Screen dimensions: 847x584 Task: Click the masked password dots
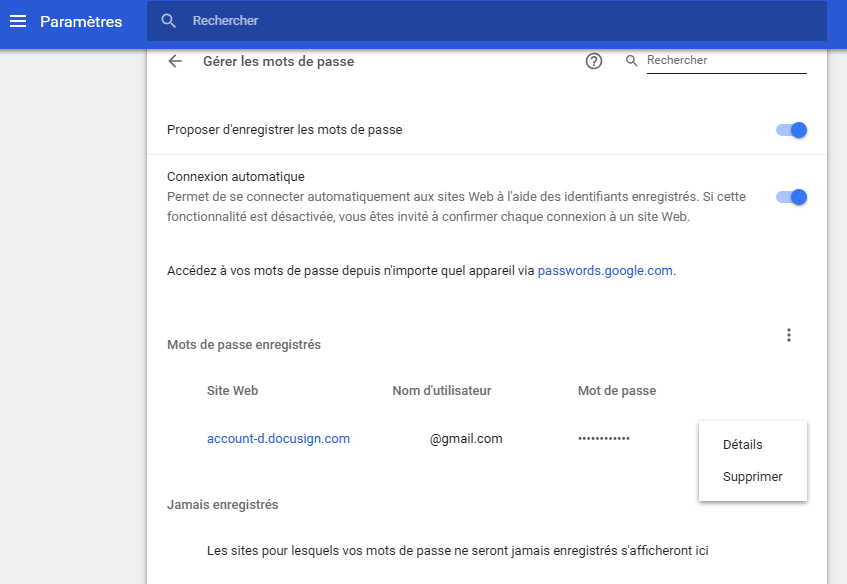[x=603, y=438]
